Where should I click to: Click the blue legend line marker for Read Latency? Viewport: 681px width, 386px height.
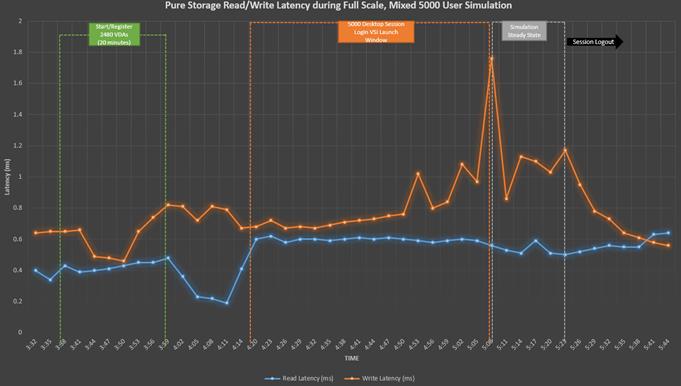pos(272,379)
